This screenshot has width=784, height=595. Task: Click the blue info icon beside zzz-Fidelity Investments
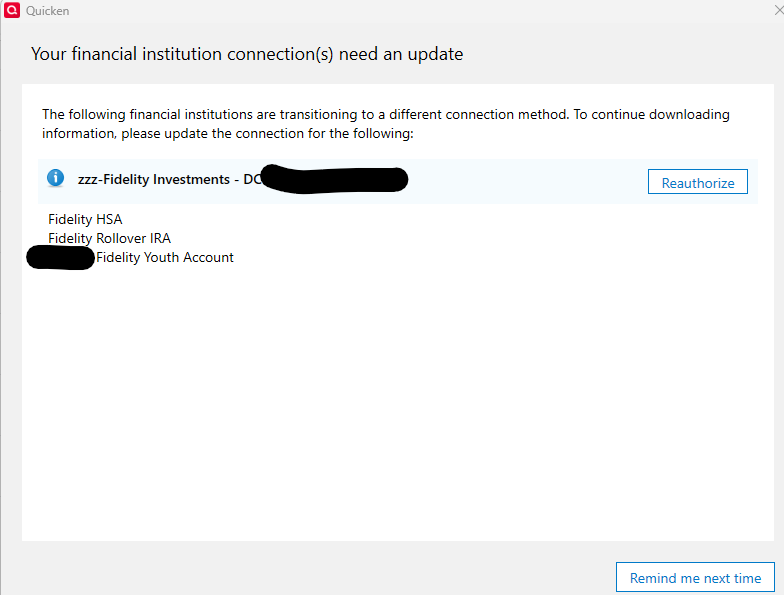(x=56, y=178)
